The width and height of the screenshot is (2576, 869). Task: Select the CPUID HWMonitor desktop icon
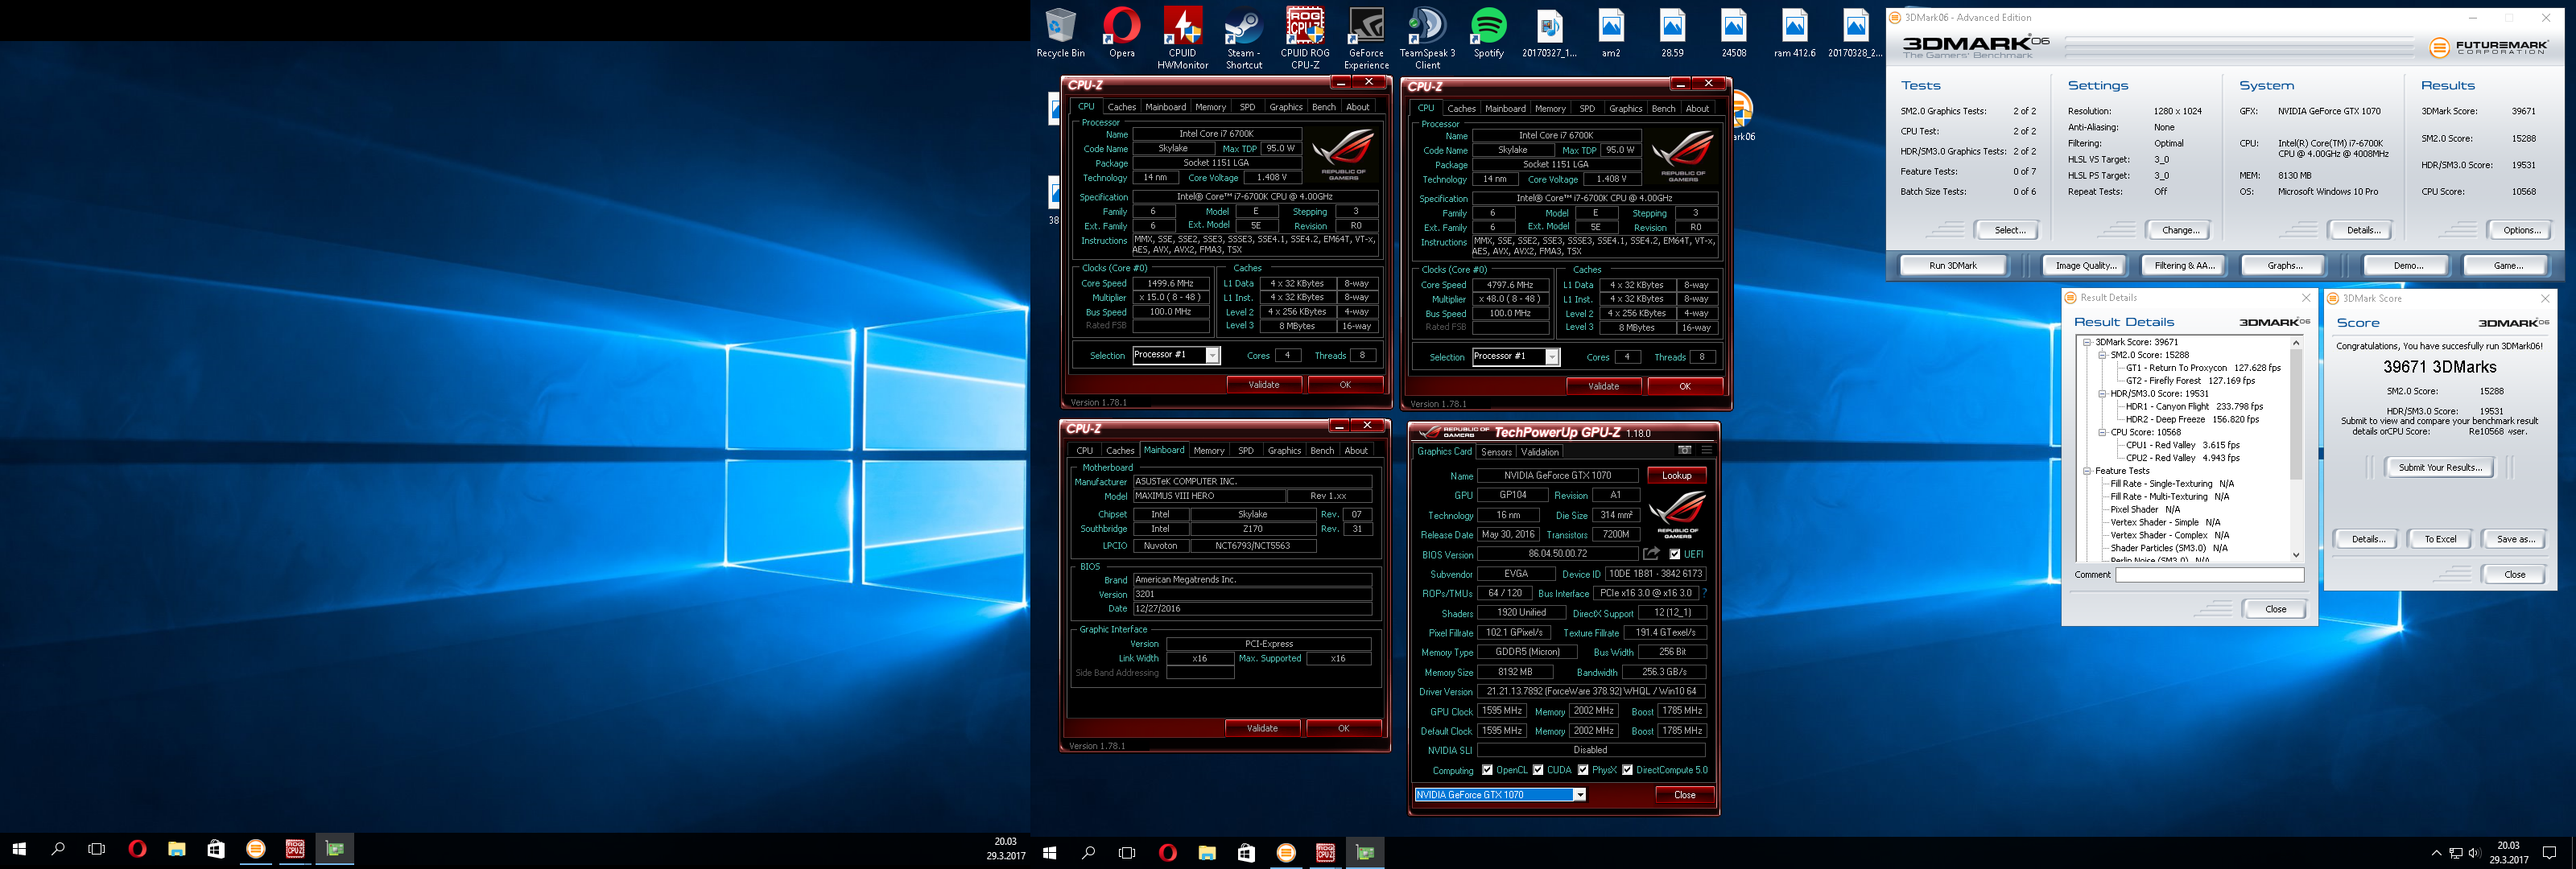(1182, 39)
